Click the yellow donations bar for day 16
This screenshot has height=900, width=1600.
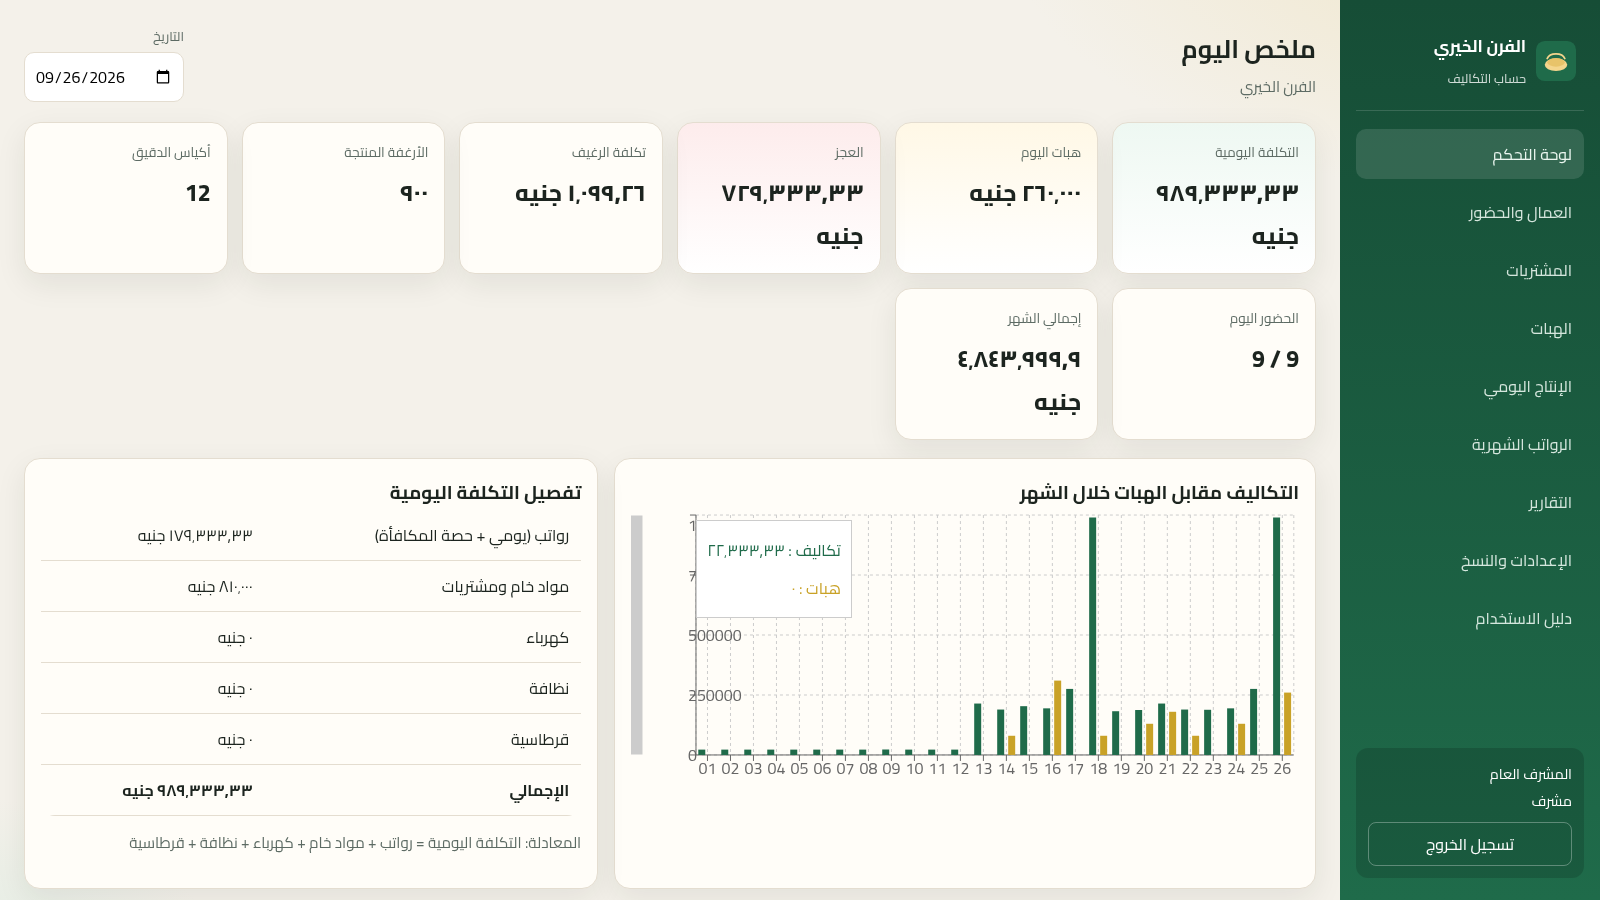coord(1057,718)
